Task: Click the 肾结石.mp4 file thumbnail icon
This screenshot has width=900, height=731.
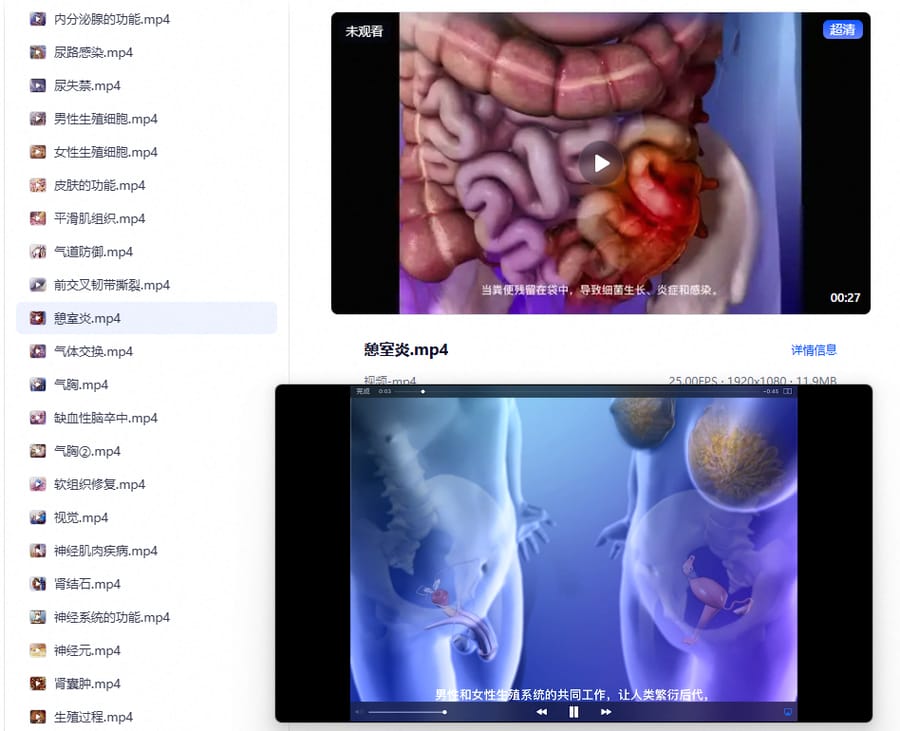Action: click(38, 584)
